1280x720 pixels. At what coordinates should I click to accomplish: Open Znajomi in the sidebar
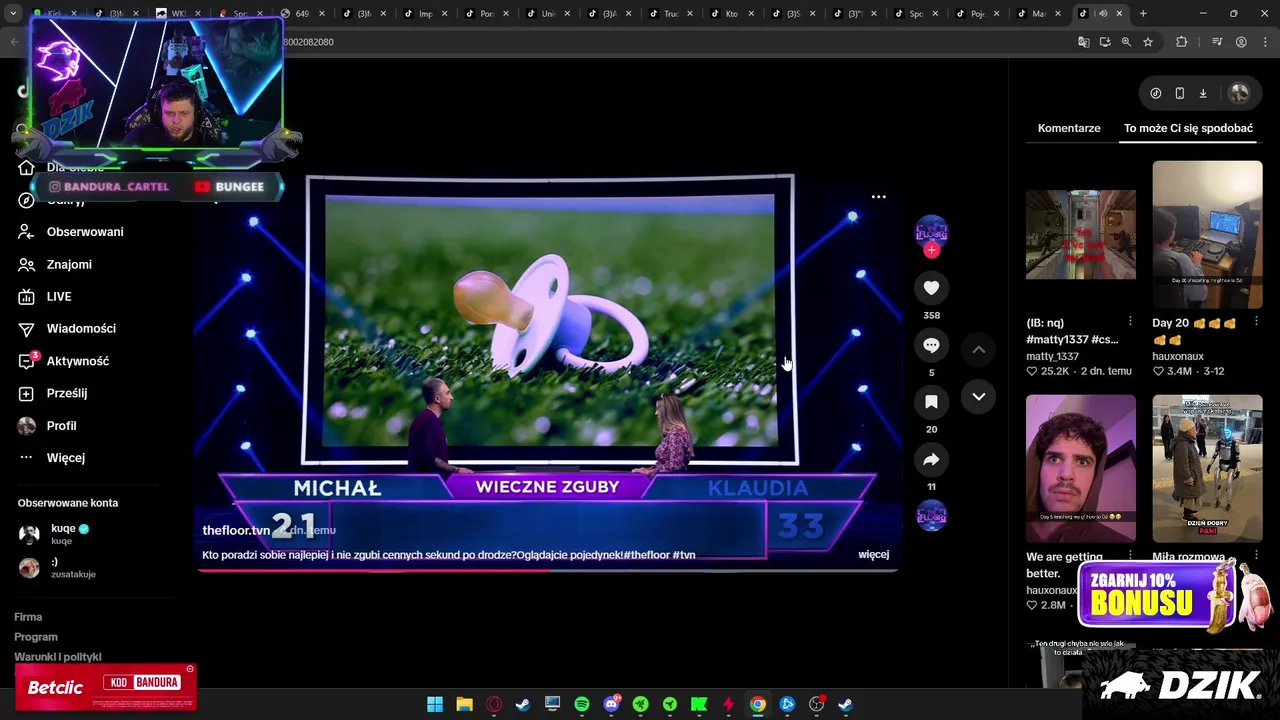(x=55, y=265)
